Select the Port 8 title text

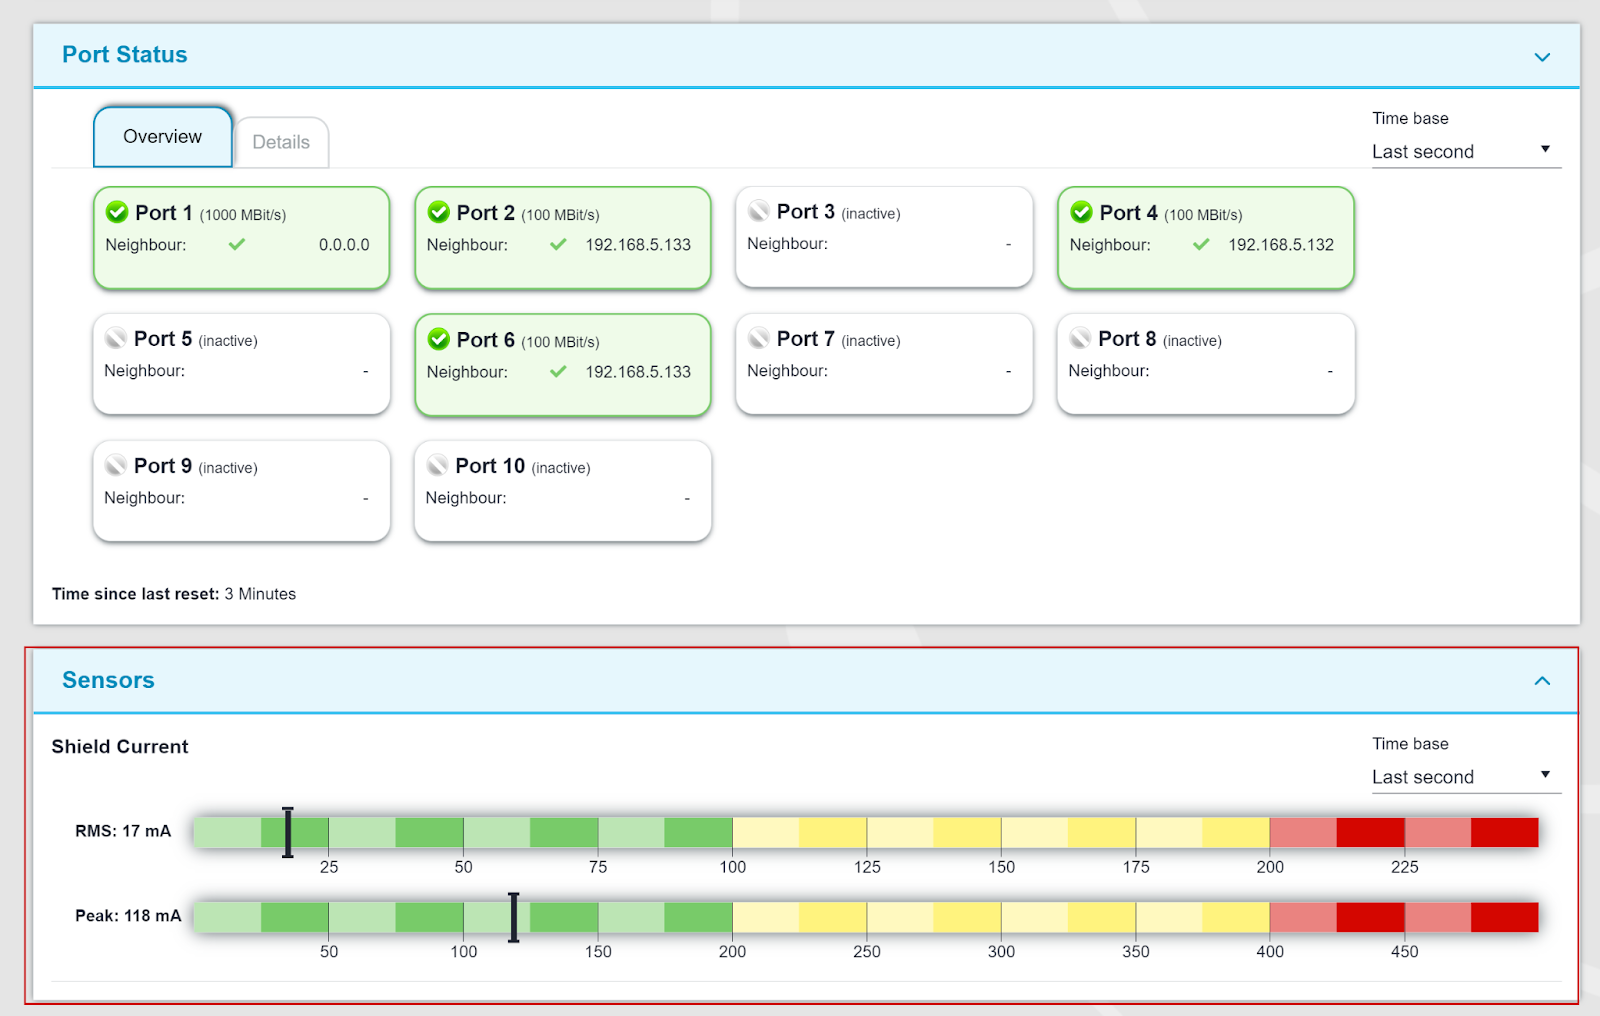pyautogui.click(x=1127, y=339)
